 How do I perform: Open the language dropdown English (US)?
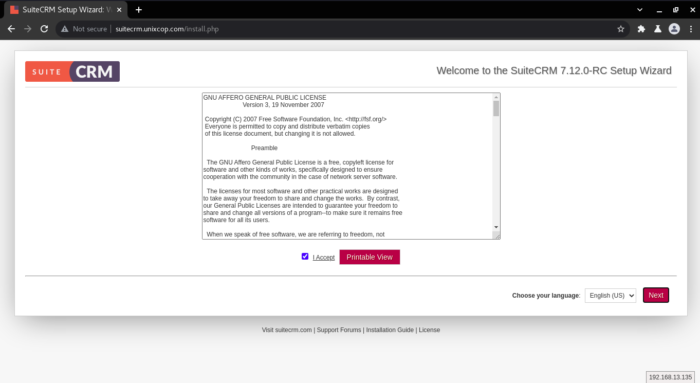[610, 296]
